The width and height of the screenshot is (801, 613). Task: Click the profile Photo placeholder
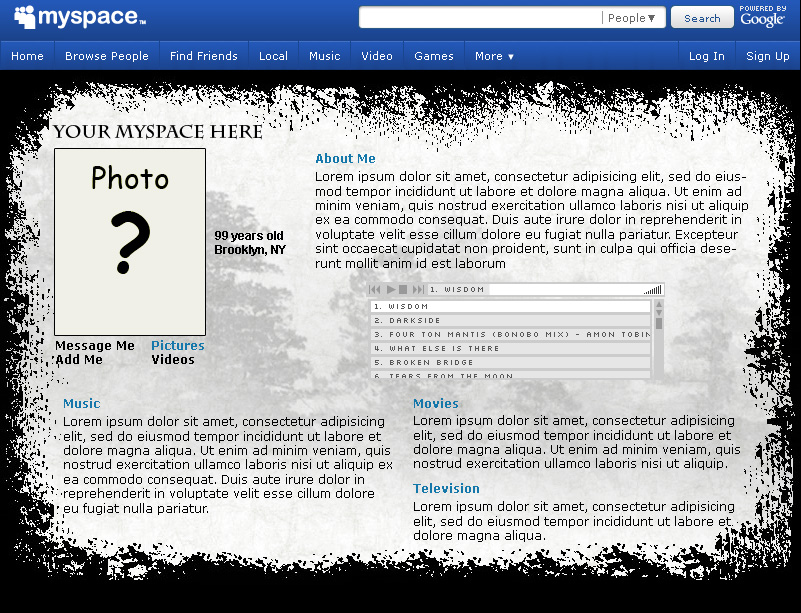coord(130,242)
